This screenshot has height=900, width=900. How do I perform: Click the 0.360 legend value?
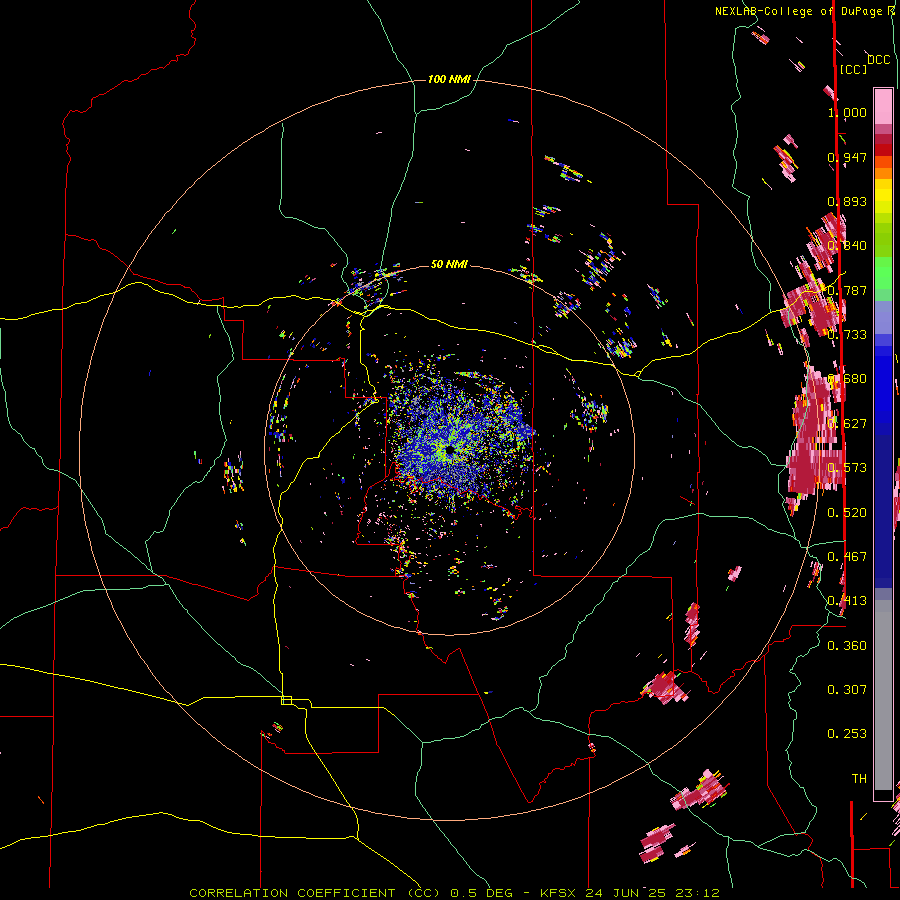point(847,646)
